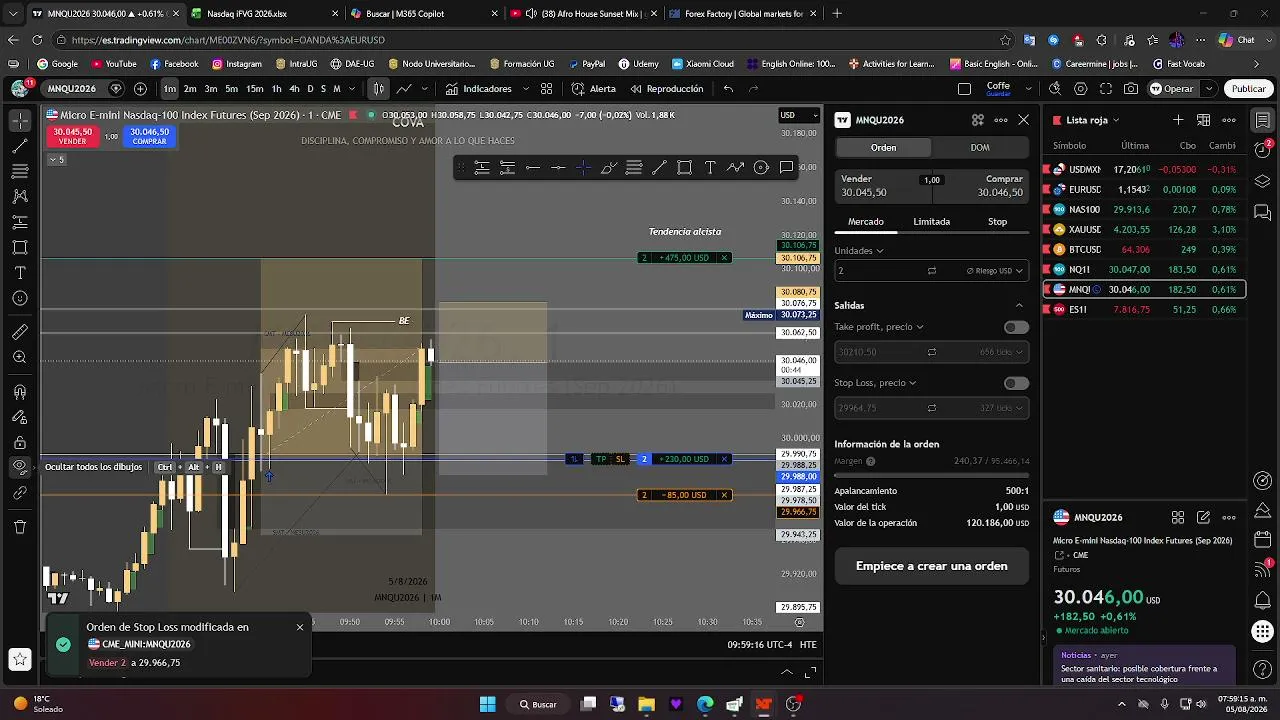The width and height of the screenshot is (1280, 720).
Task: Expand the Operar menu arrow
Action: 1209,89
